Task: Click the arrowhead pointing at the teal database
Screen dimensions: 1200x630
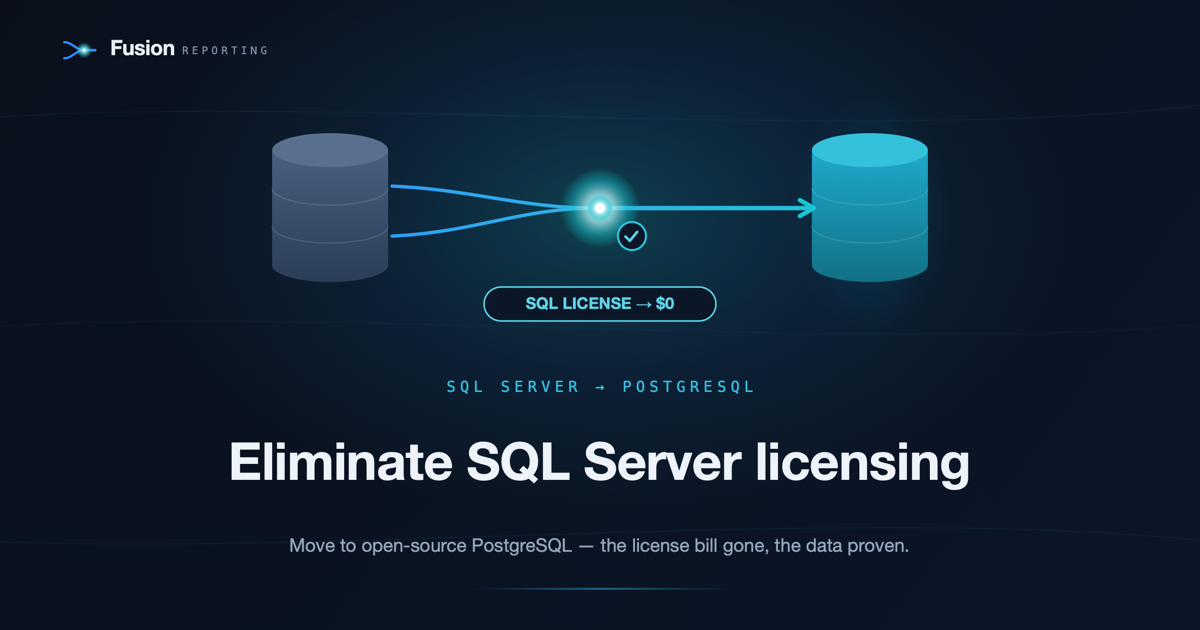Action: [806, 208]
